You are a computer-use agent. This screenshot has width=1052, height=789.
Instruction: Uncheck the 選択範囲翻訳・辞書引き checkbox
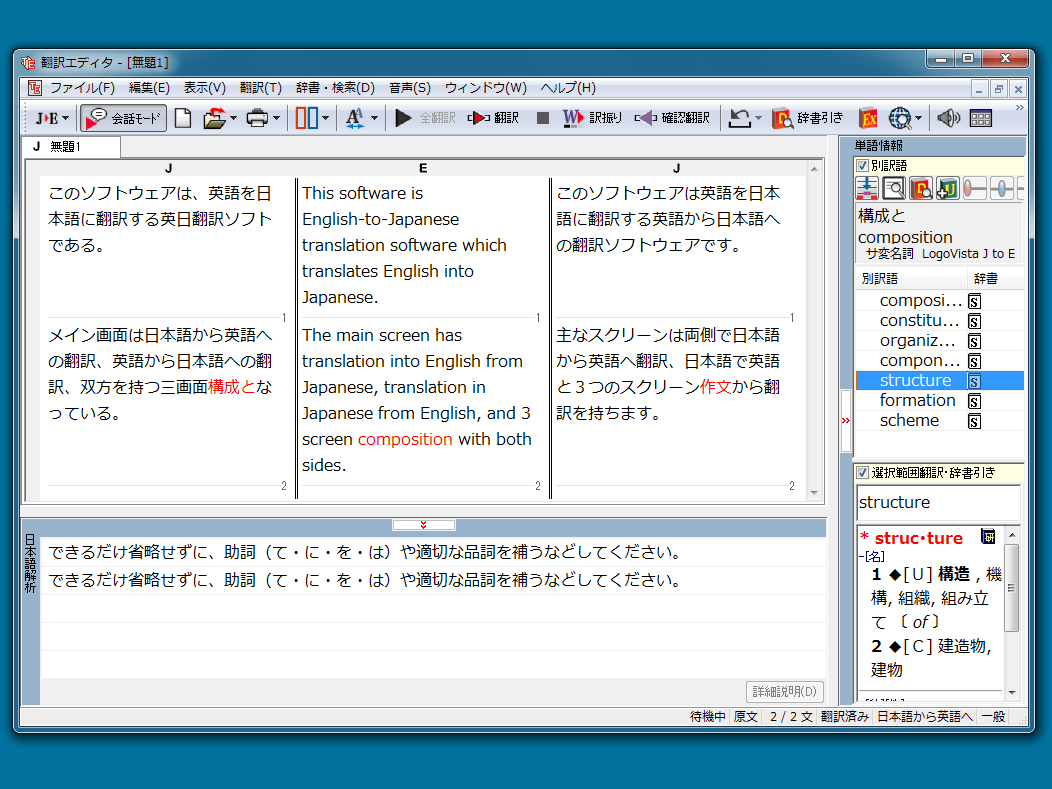[x=863, y=472]
